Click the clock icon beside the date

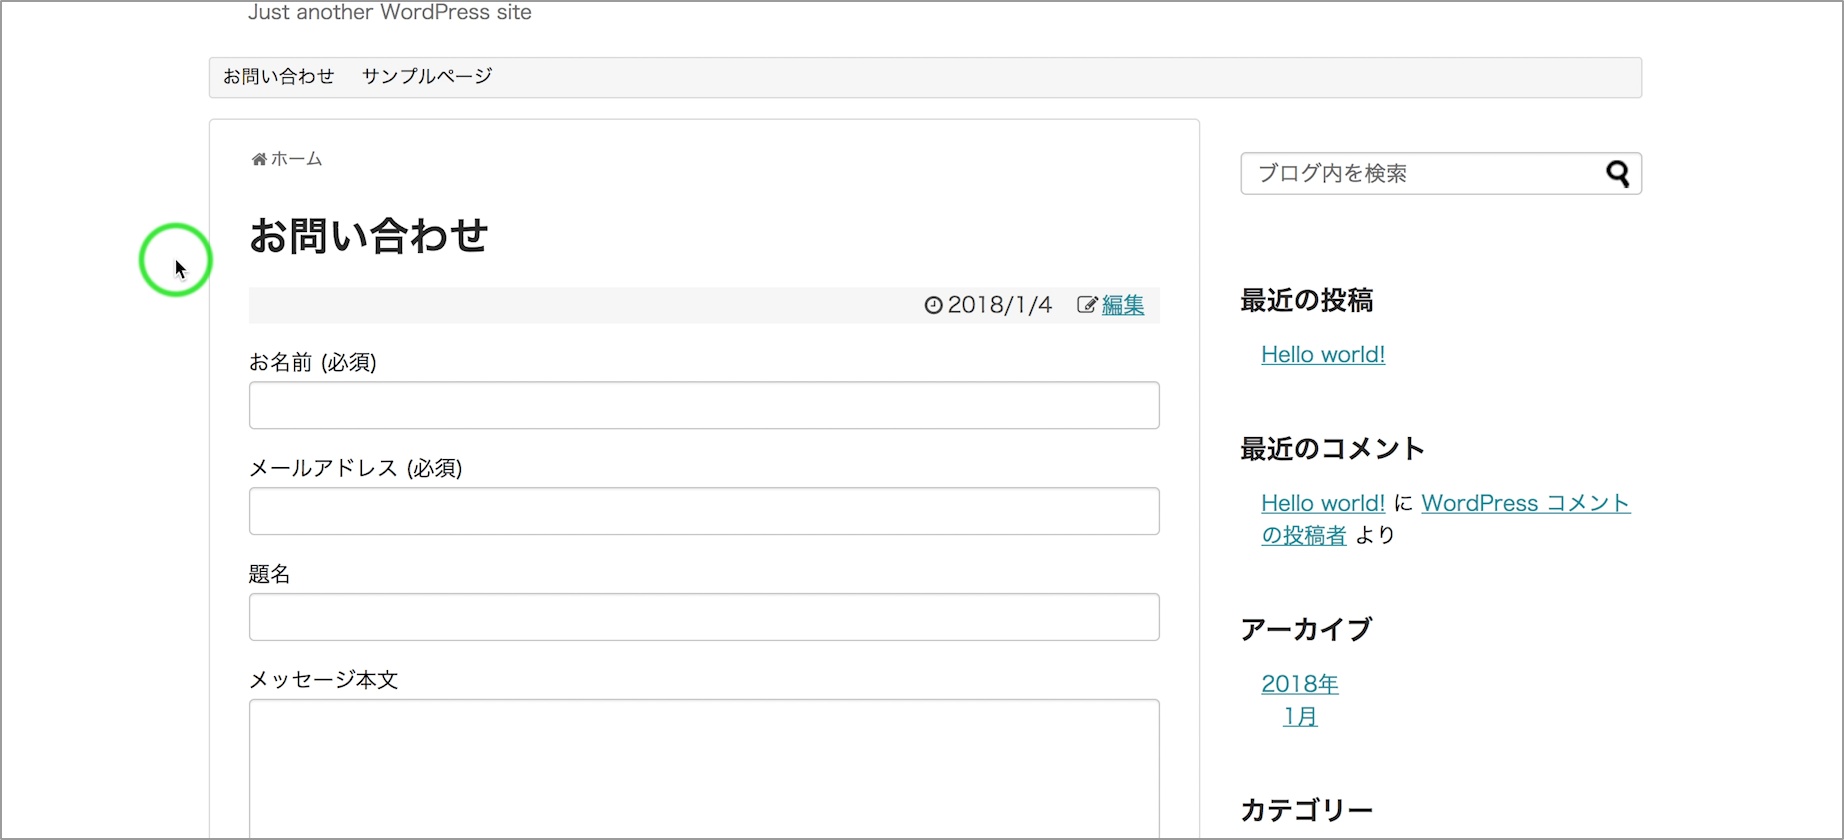click(933, 305)
